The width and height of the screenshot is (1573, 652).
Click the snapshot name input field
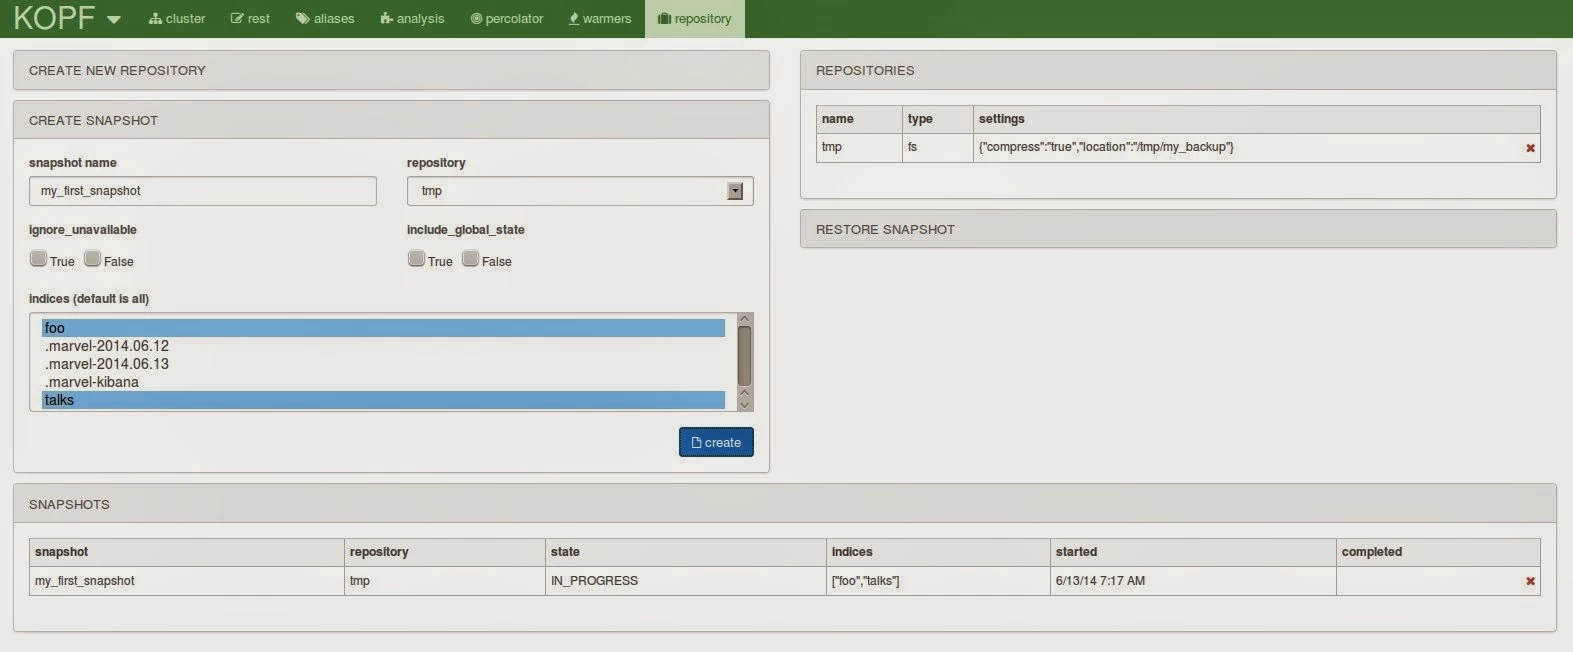pyautogui.click(x=203, y=191)
